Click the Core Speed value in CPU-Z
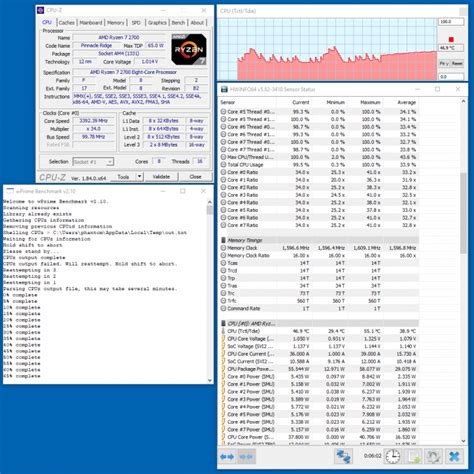This screenshot has width=474, height=474. pyautogui.click(x=94, y=121)
